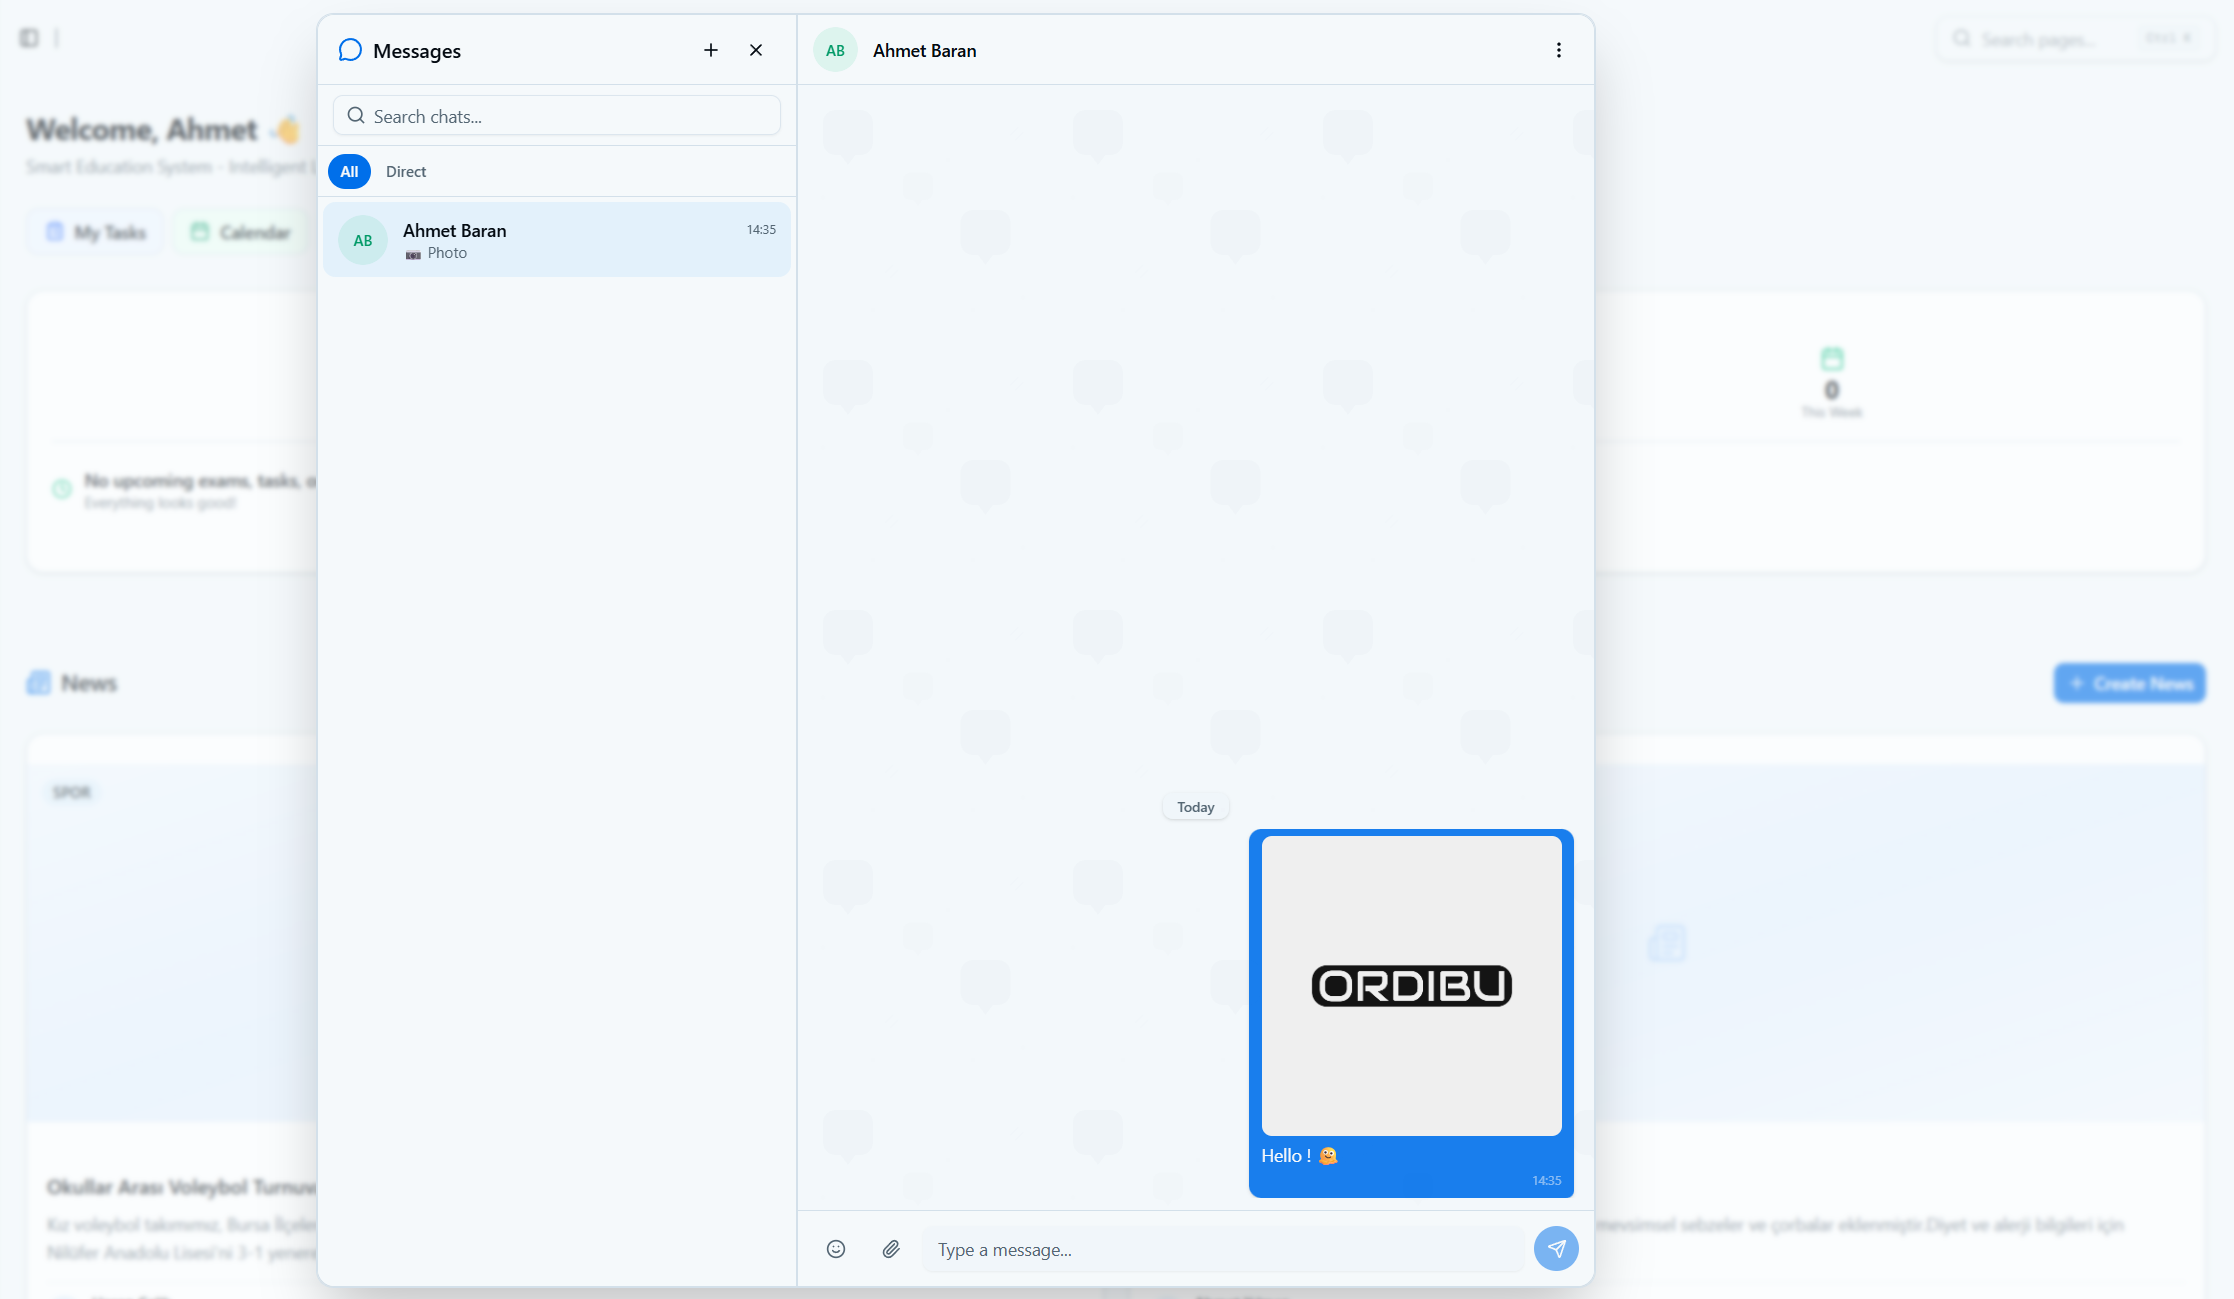The height and width of the screenshot is (1299, 2234).
Task: Click Create News button in background page
Action: (2130, 683)
